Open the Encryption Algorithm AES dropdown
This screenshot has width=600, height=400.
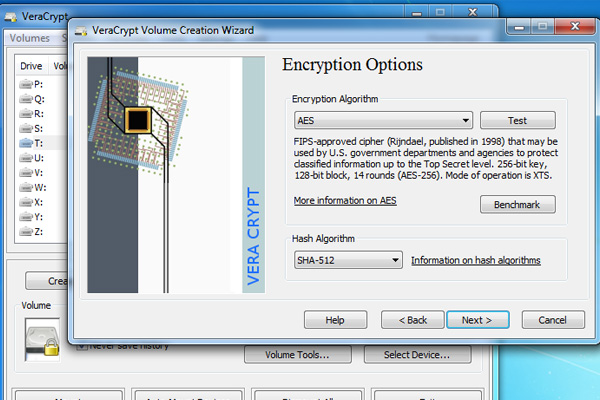383,121
